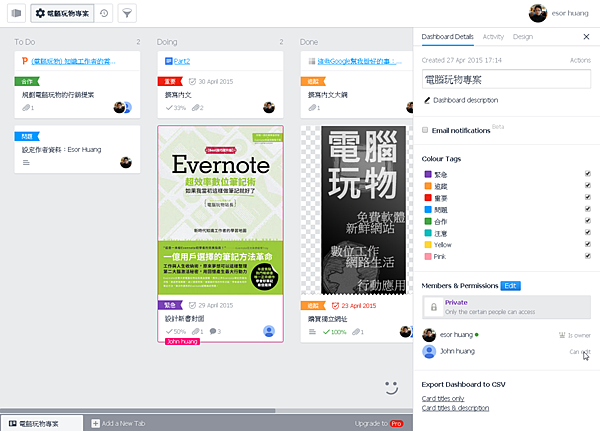The width and height of the screenshot is (600, 431).
Task: Click the teal colour tag swatch
Action: click(428, 233)
